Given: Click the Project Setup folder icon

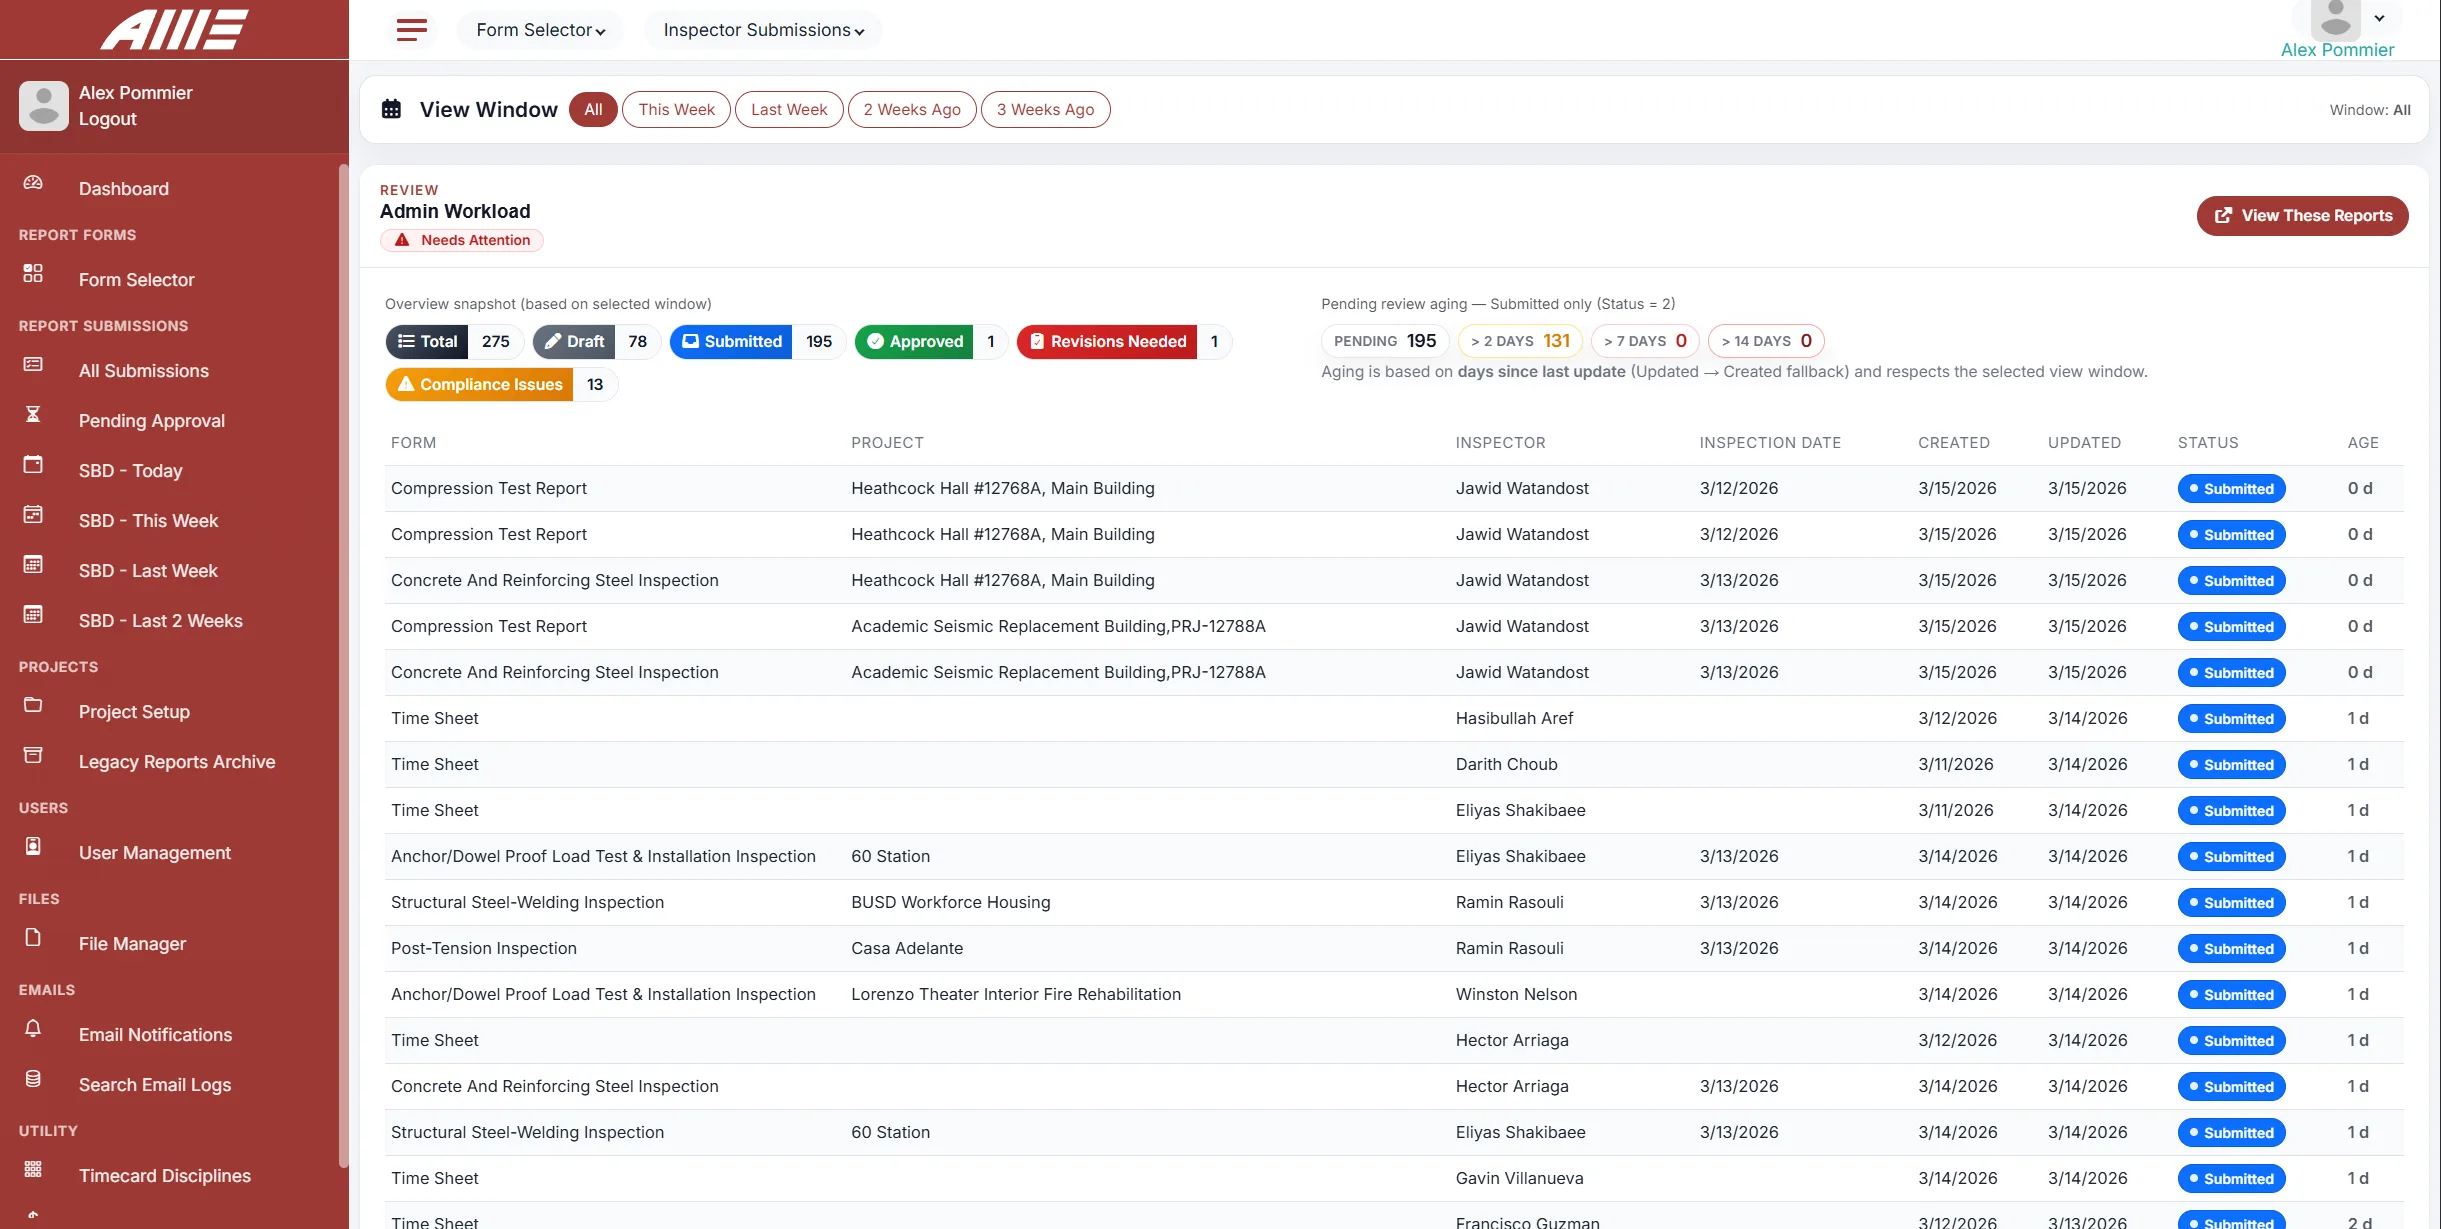Looking at the screenshot, I should pos(33,705).
